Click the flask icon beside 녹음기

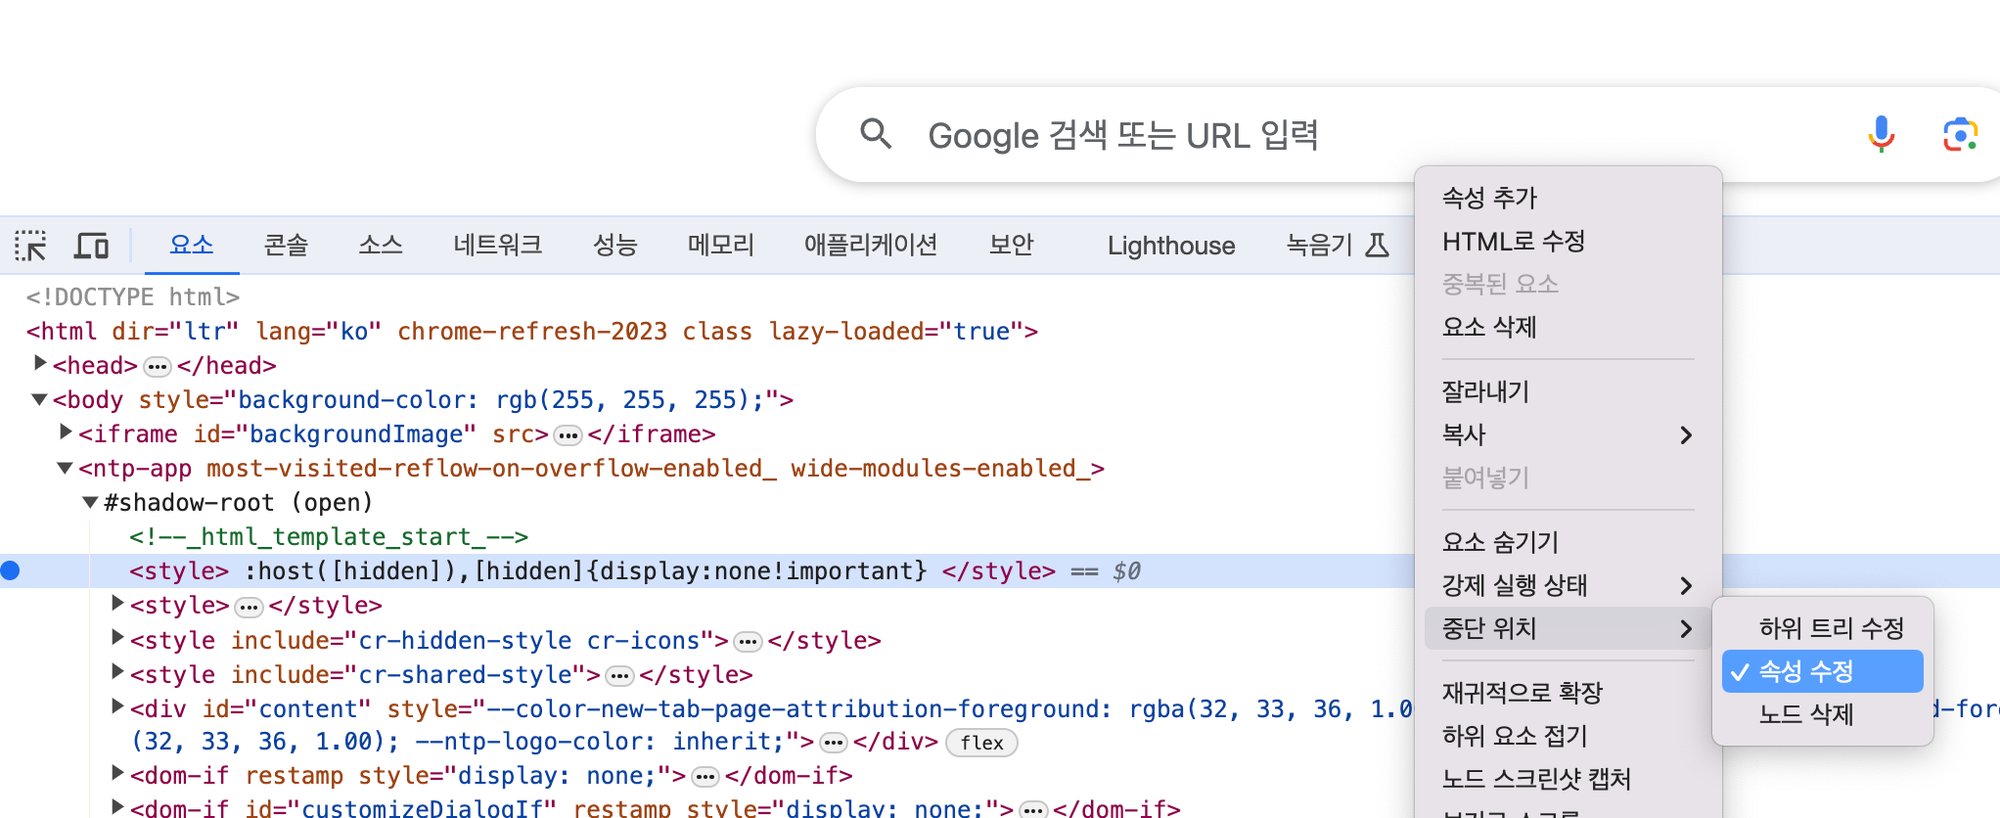pyautogui.click(x=1378, y=245)
